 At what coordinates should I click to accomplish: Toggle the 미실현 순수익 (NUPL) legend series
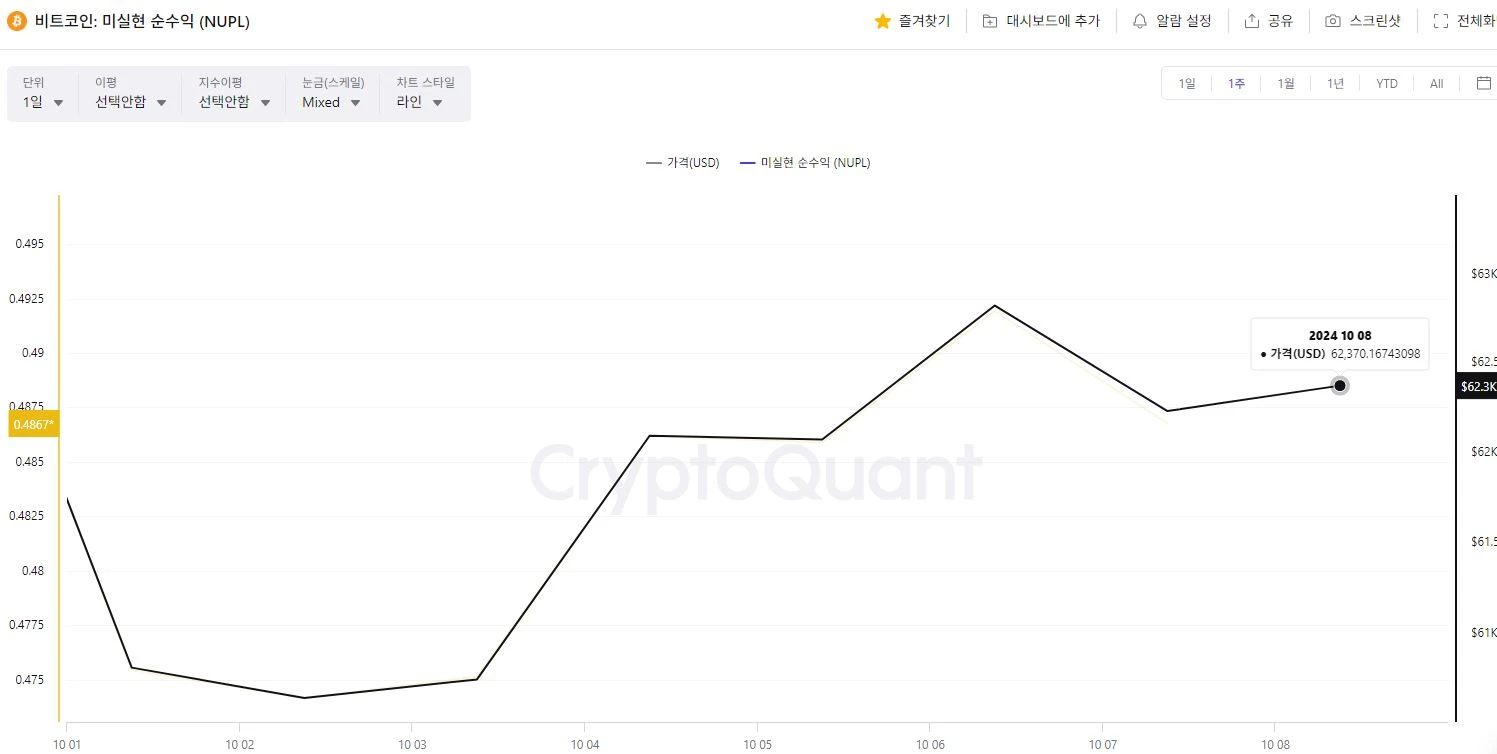(x=805, y=163)
